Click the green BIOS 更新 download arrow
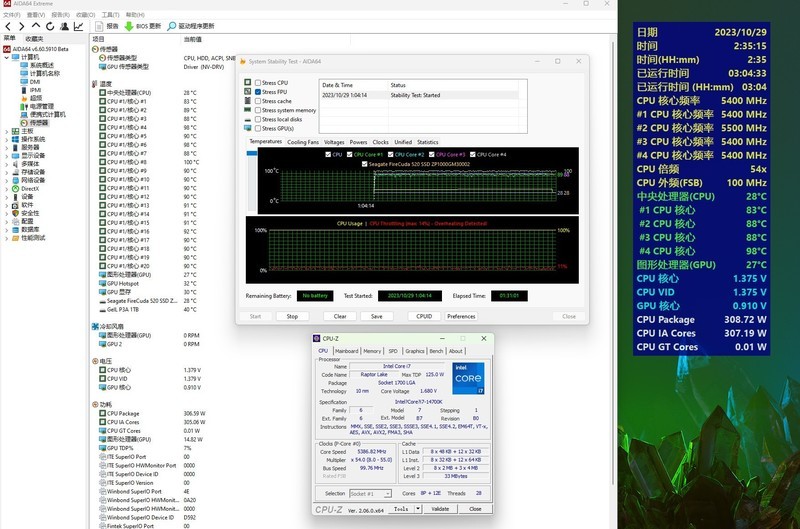Viewport: 800px width, 529px height. (x=129, y=26)
